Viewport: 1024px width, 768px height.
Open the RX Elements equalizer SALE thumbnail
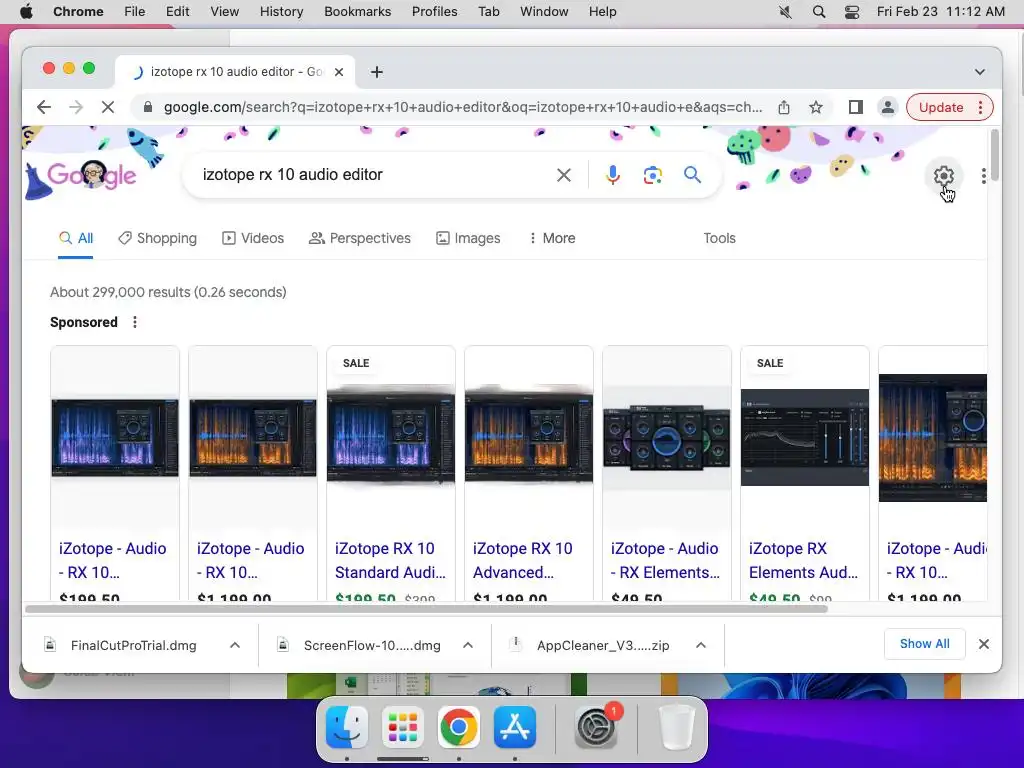[805, 438]
